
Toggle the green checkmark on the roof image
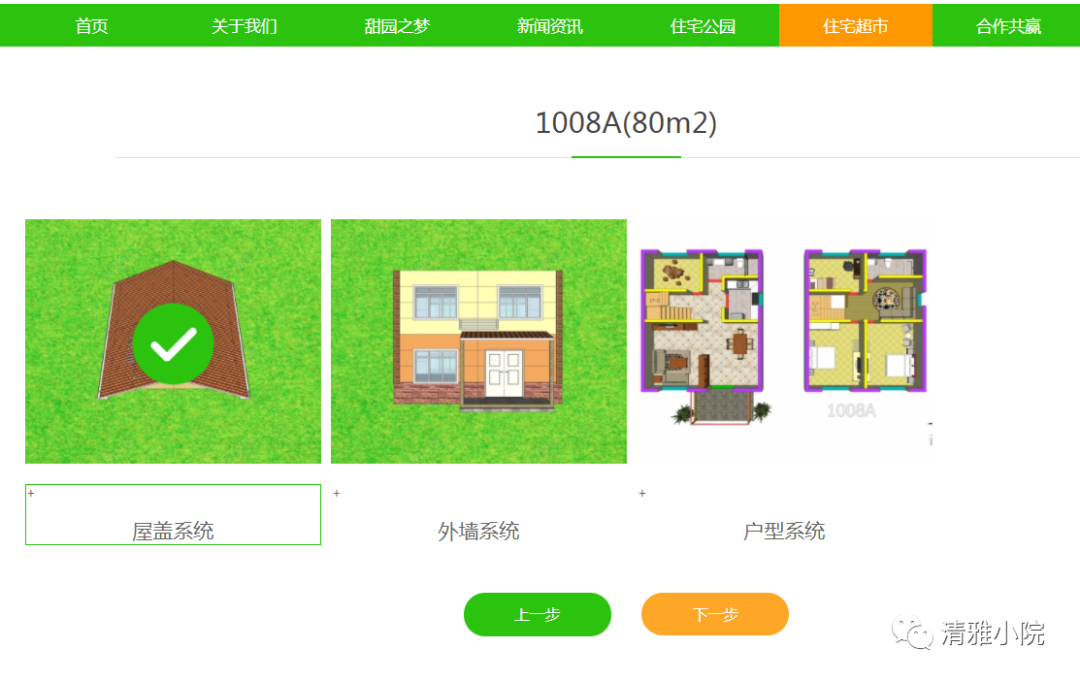[173, 345]
